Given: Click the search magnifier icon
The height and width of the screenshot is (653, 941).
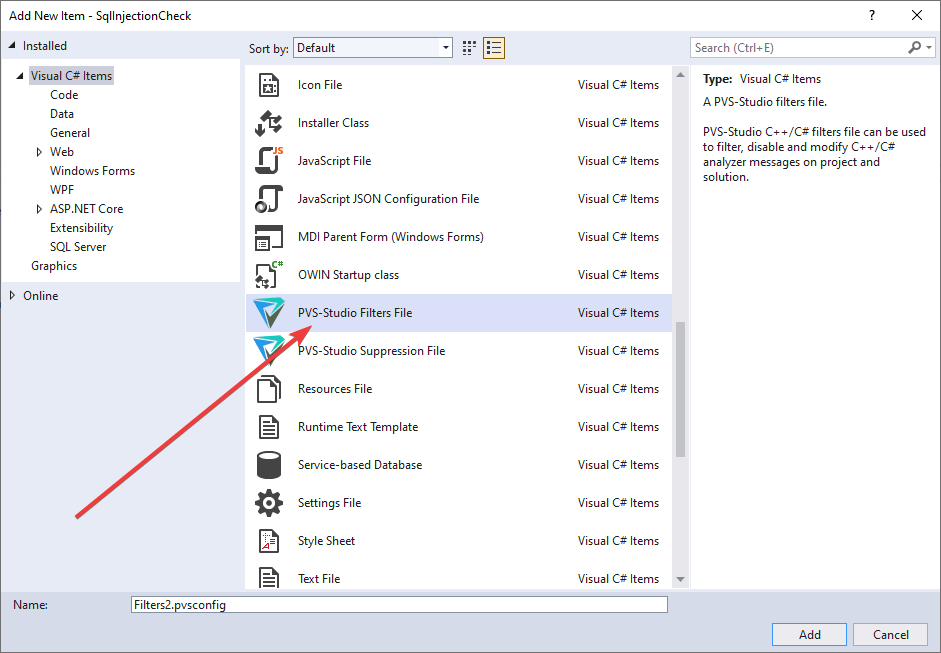Looking at the screenshot, I should tap(915, 47).
